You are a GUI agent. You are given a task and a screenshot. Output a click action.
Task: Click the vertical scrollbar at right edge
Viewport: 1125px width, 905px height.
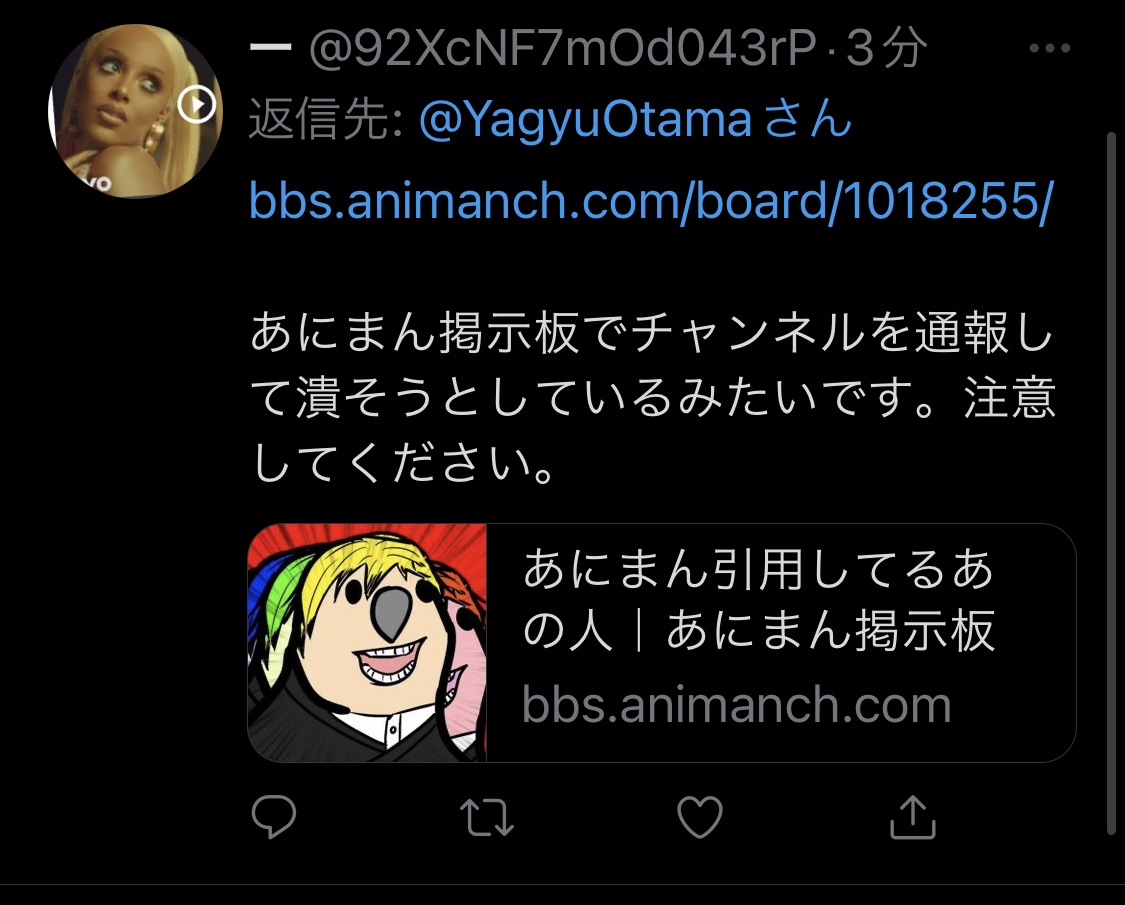[x=1111, y=484]
